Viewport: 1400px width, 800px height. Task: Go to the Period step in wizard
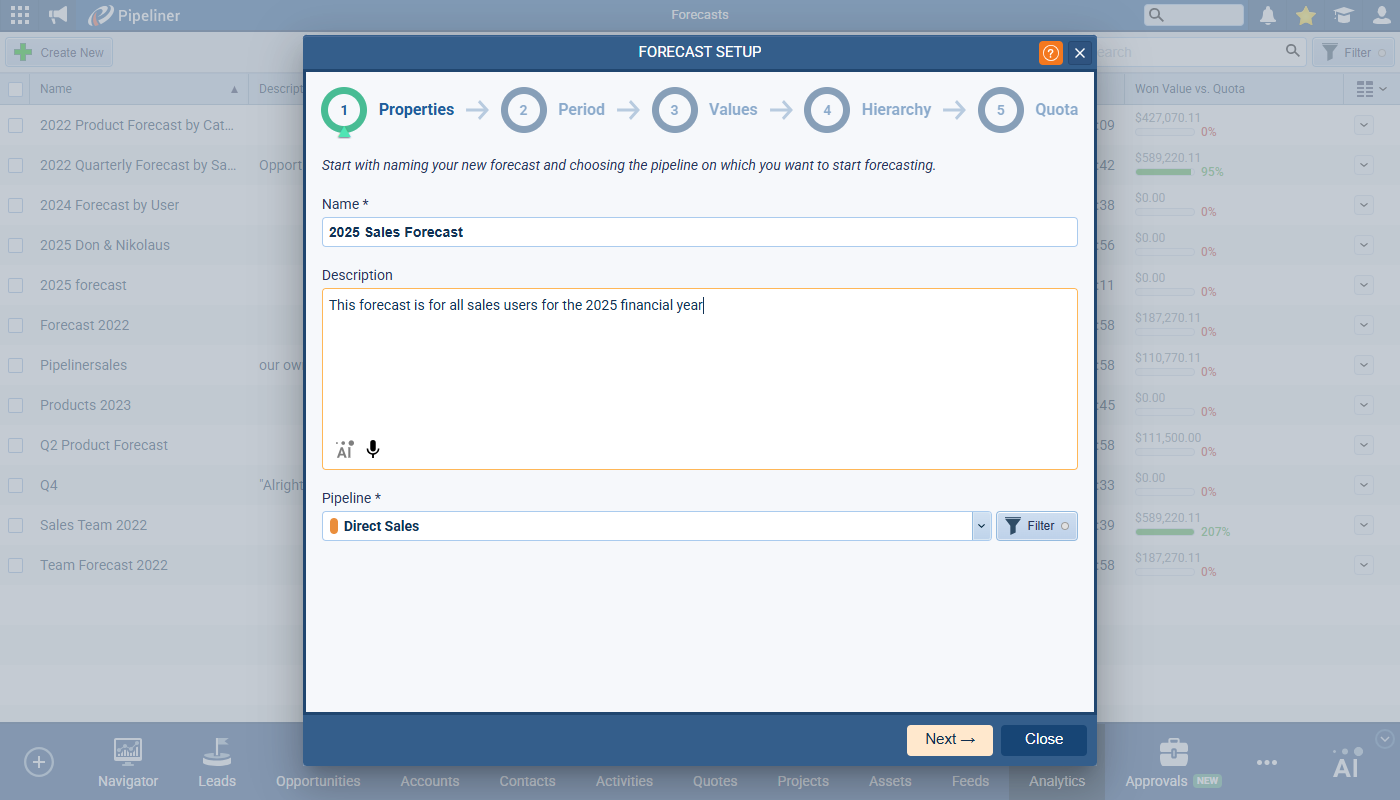click(x=554, y=110)
